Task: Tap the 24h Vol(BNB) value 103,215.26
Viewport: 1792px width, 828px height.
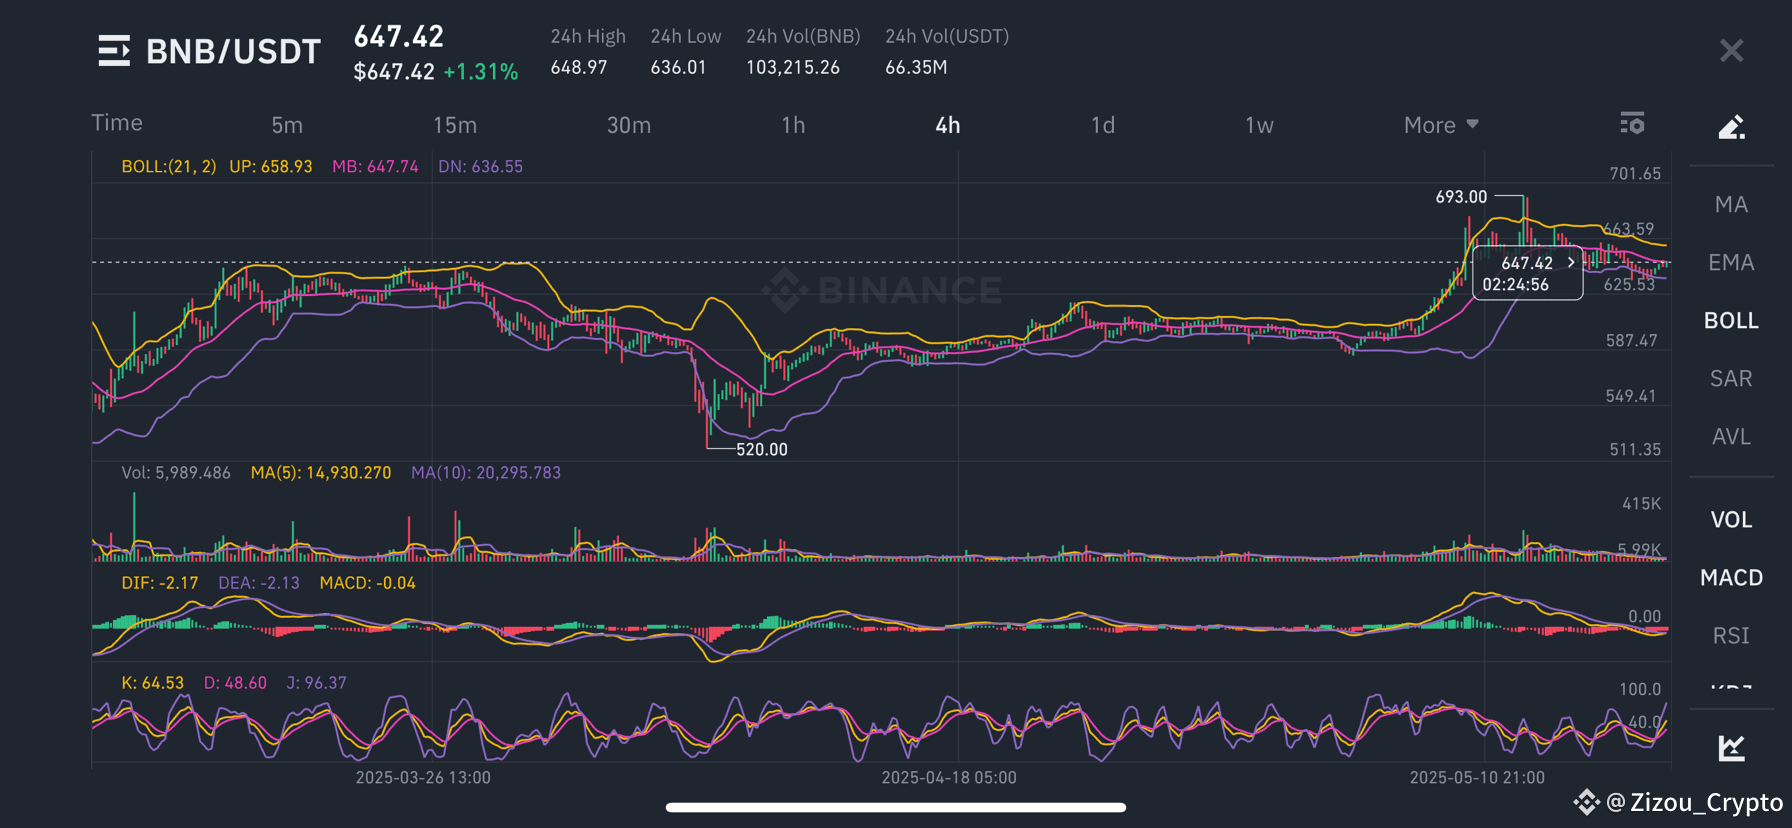Action: (793, 67)
